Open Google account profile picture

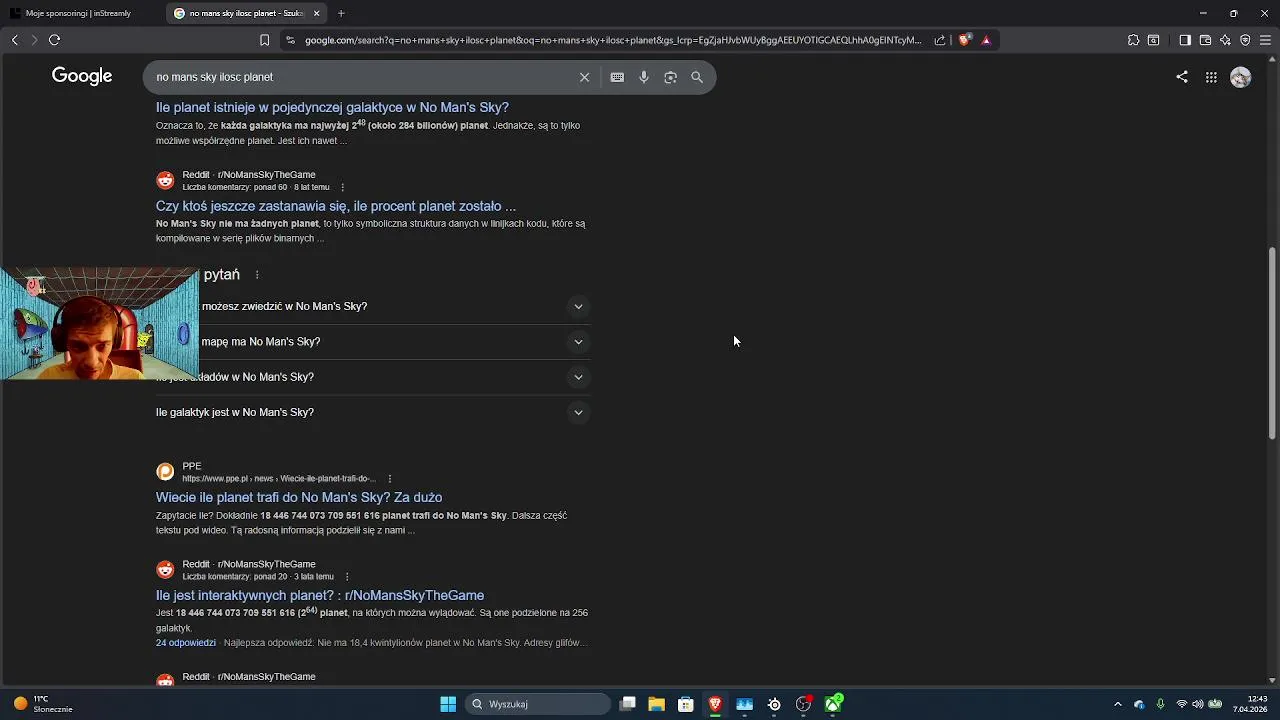1241,77
